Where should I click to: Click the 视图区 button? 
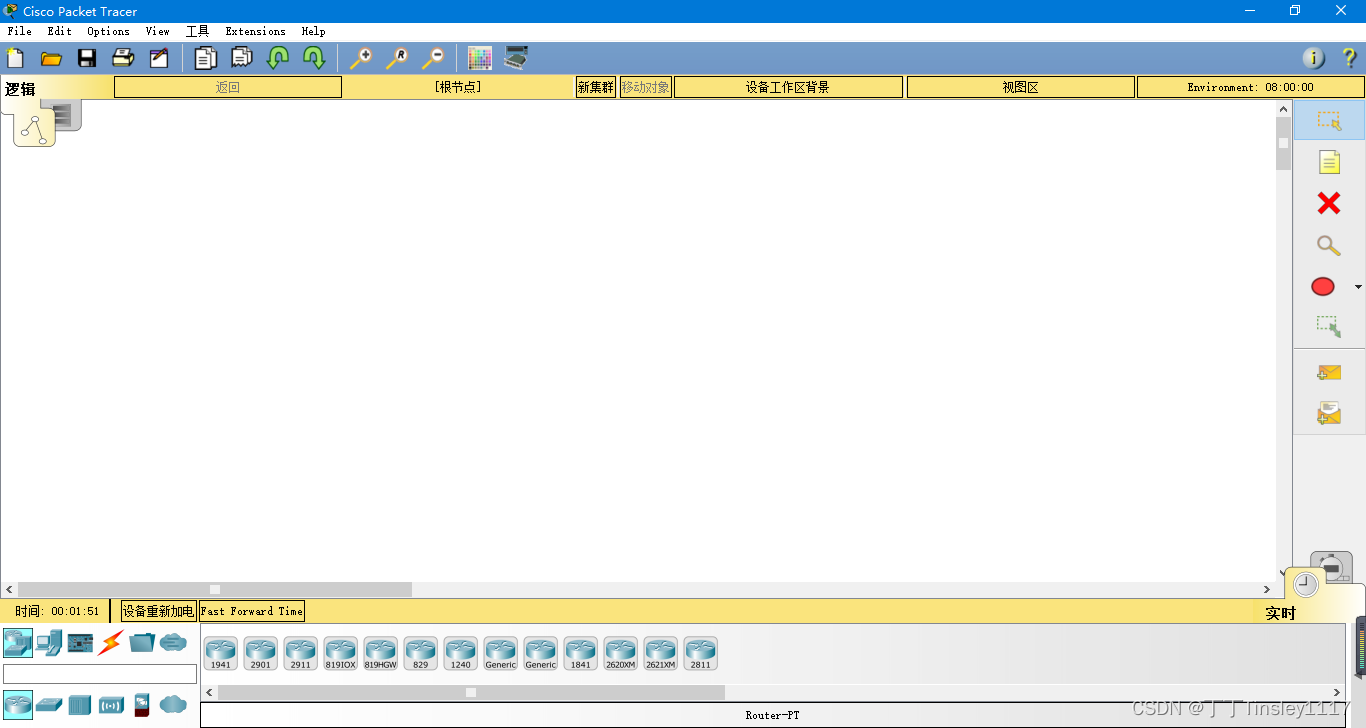pyautogui.click(x=1021, y=87)
